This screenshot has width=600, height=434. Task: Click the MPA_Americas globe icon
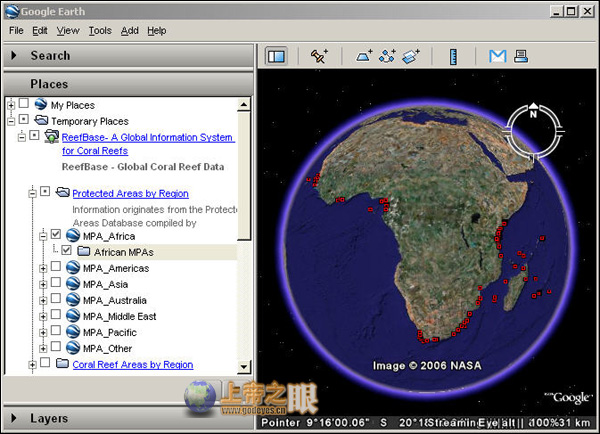[x=73, y=268]
